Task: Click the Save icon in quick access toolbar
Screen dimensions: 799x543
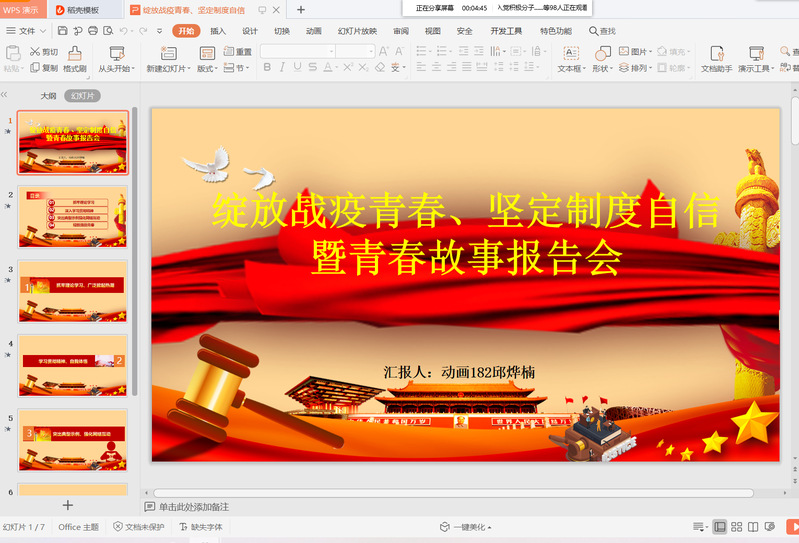Action: pyautogui.click(x=61, y=31)
